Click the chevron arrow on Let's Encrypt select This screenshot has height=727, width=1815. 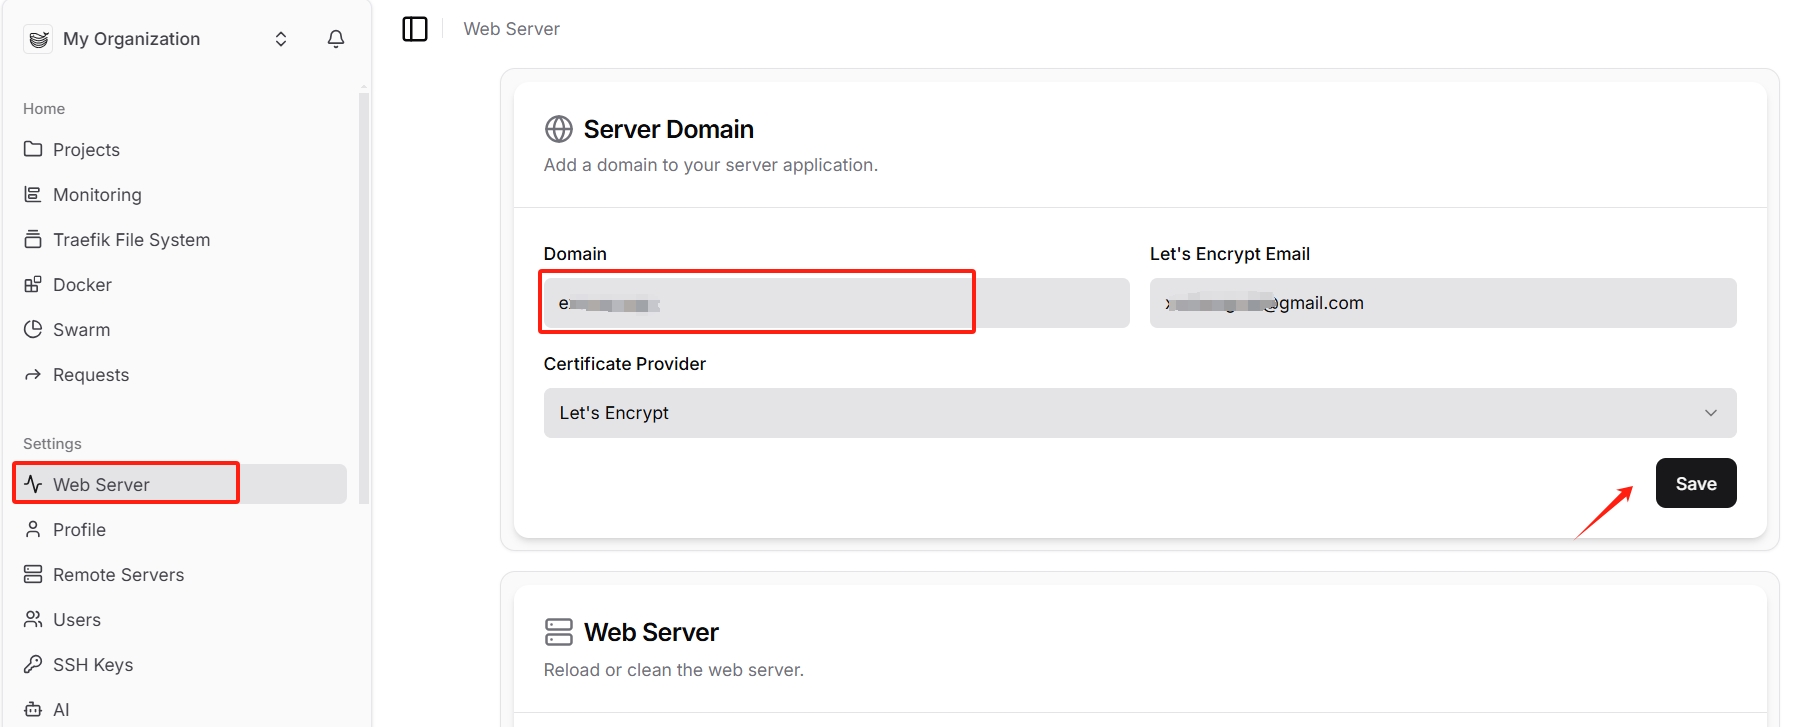coord(1710,413)
